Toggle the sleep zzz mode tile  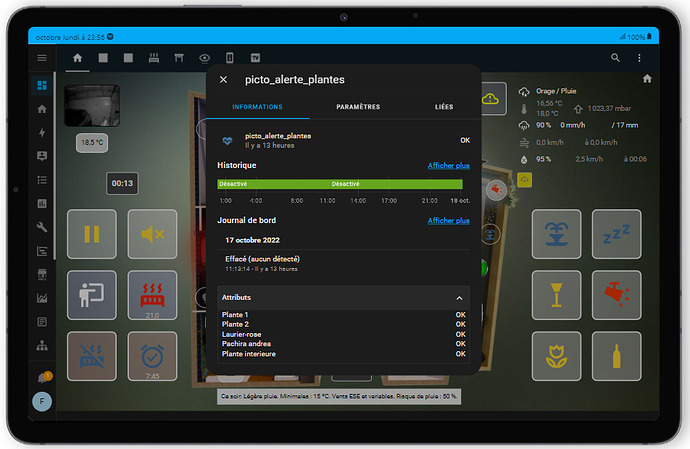(617, 234)
